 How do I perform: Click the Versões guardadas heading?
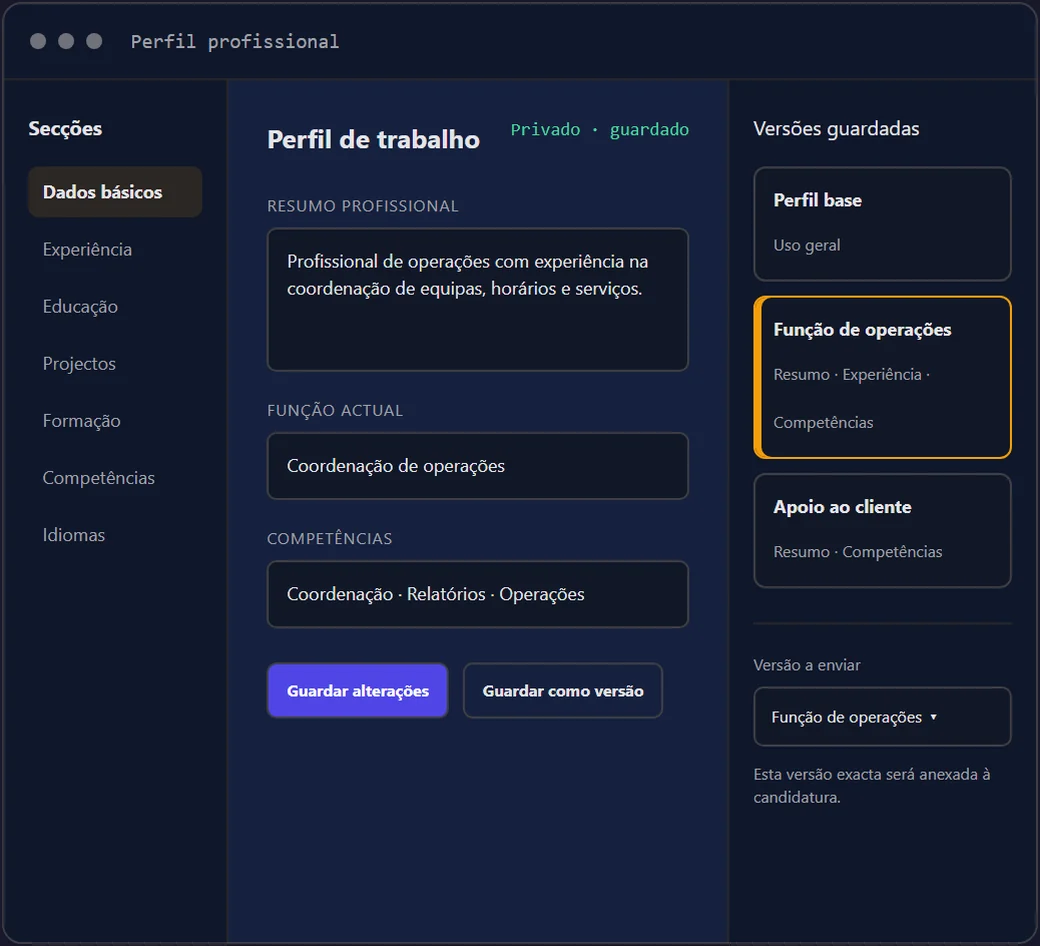(836, 129)
